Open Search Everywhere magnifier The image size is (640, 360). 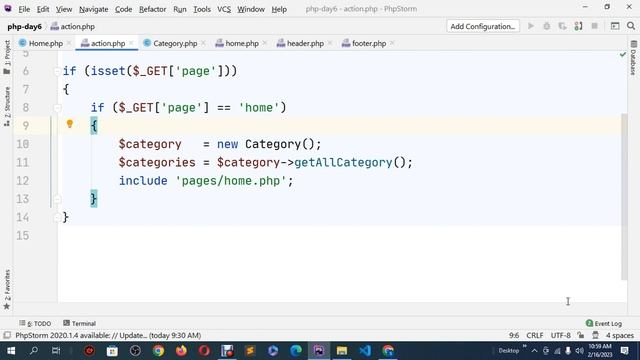(631, 26)
